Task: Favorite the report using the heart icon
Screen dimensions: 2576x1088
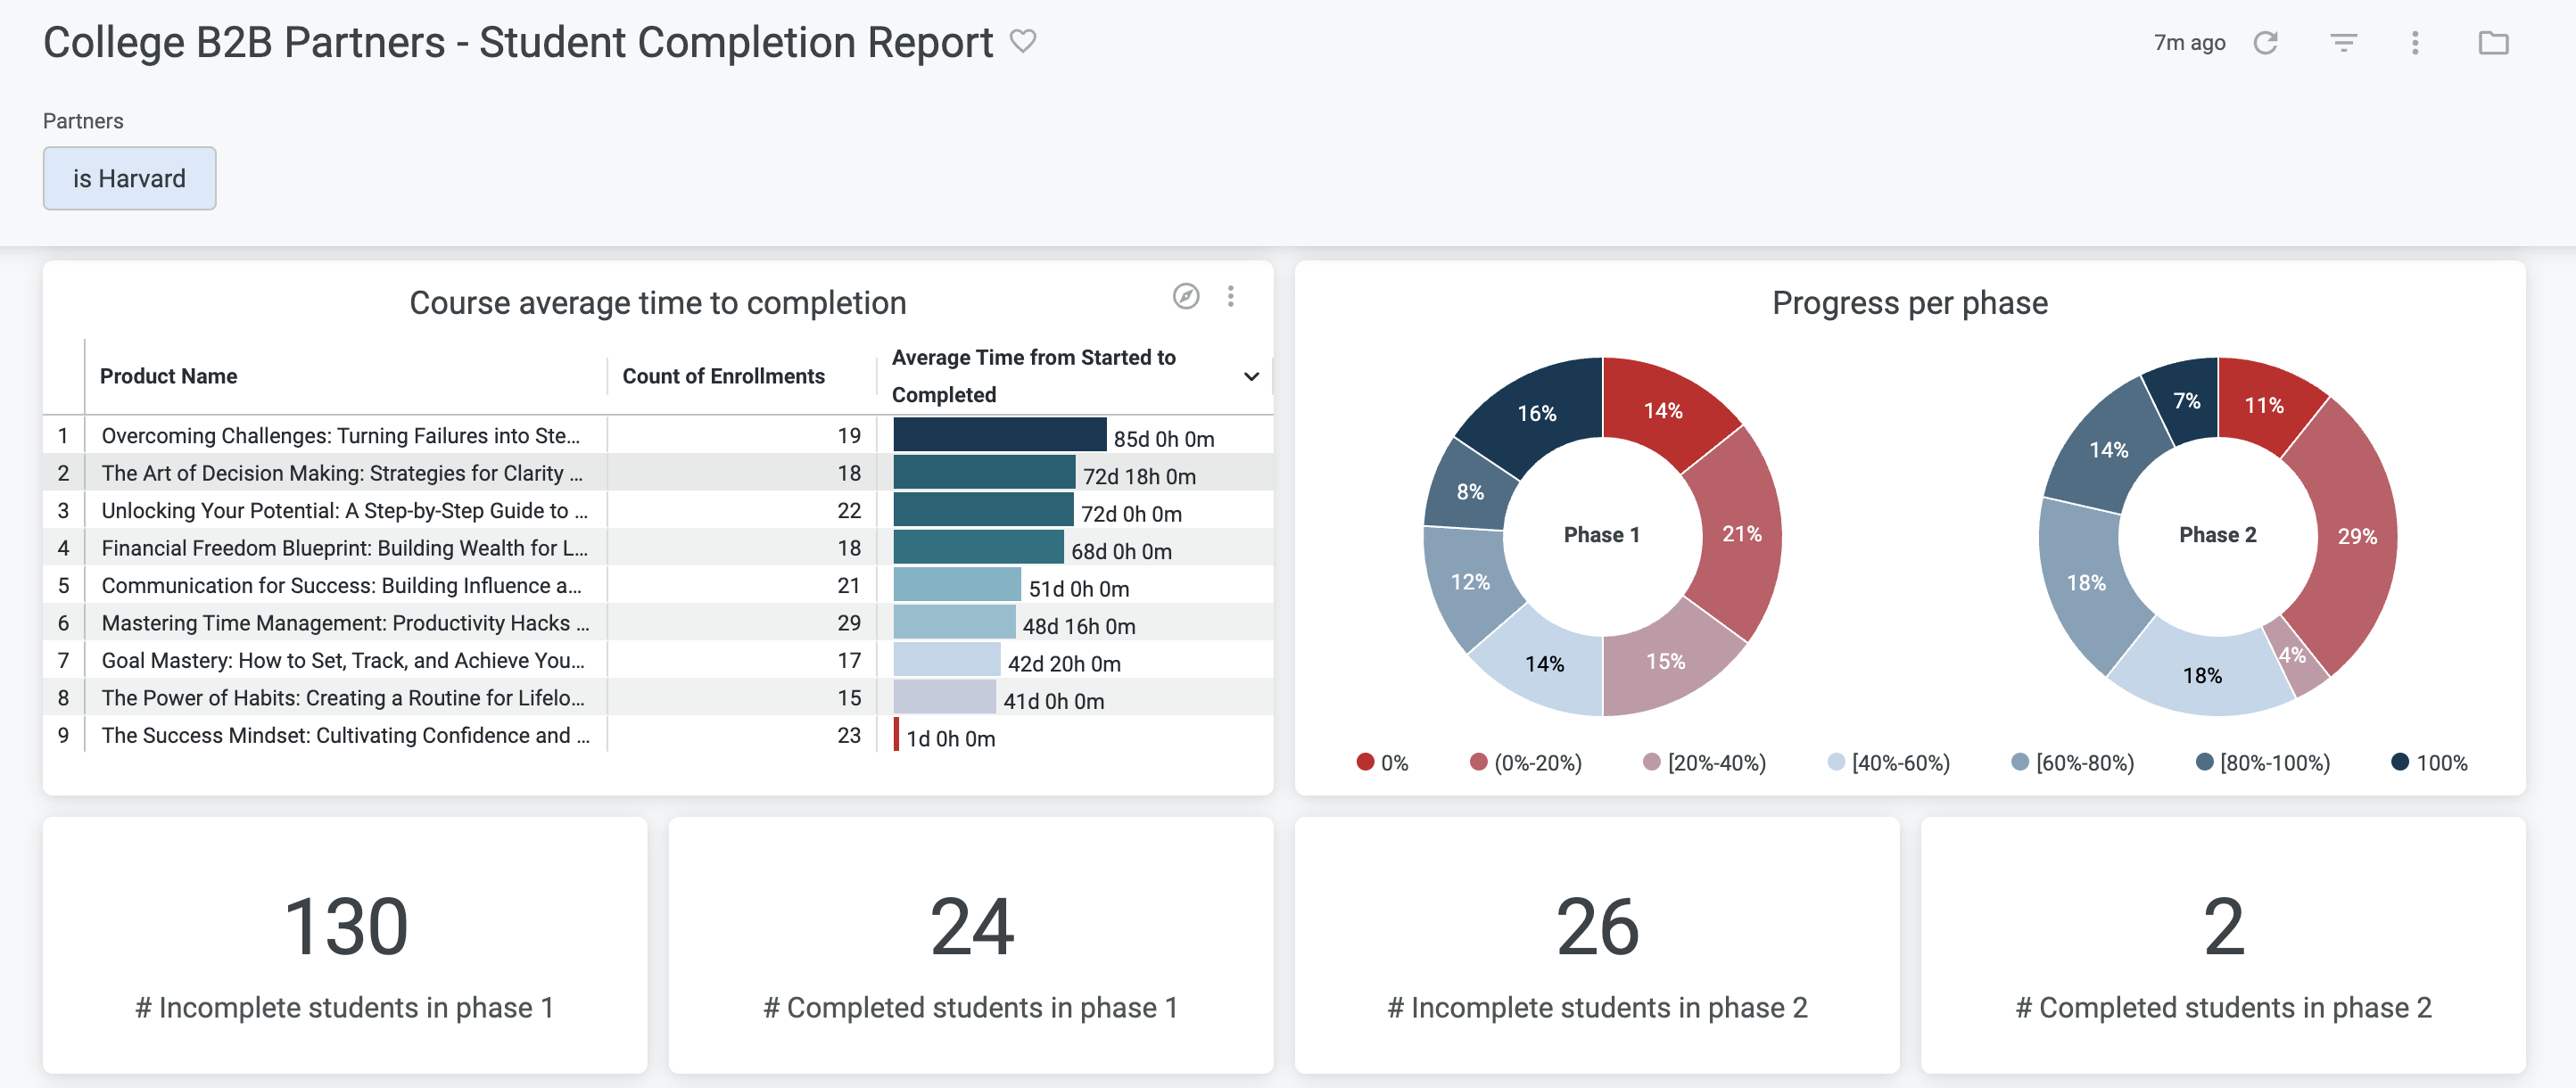Action: pyautogui.click(x=1023, y=42)
